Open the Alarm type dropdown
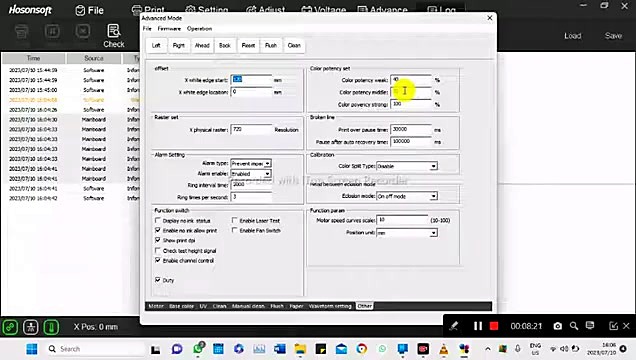The width and height of the screenshot is (636, 360). point(251,163)
